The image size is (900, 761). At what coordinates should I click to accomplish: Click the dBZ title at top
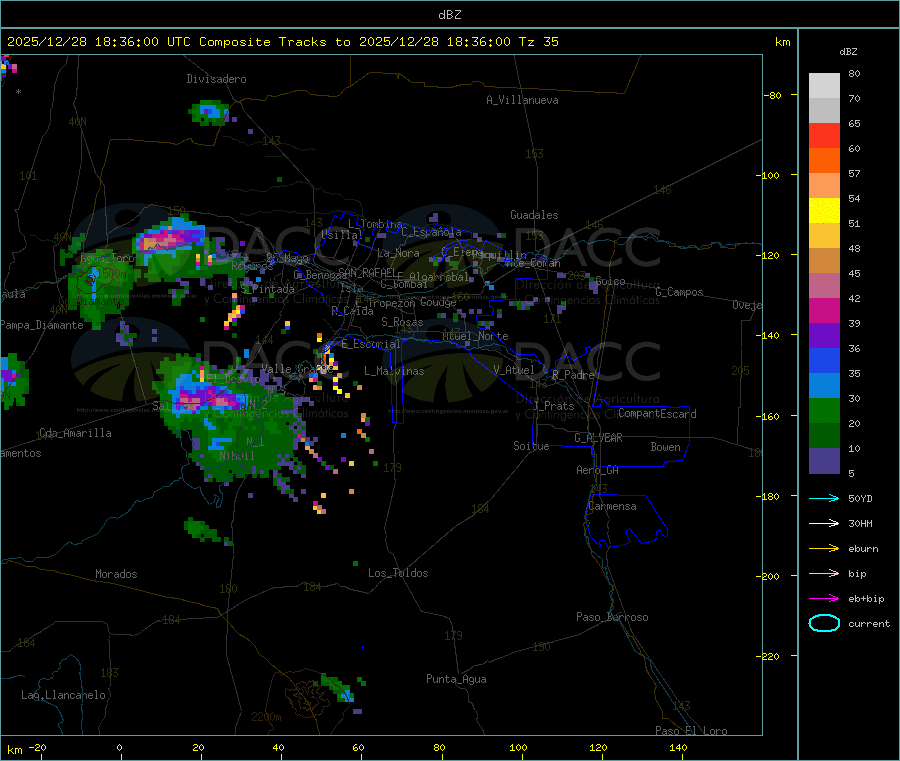point(449,15)
